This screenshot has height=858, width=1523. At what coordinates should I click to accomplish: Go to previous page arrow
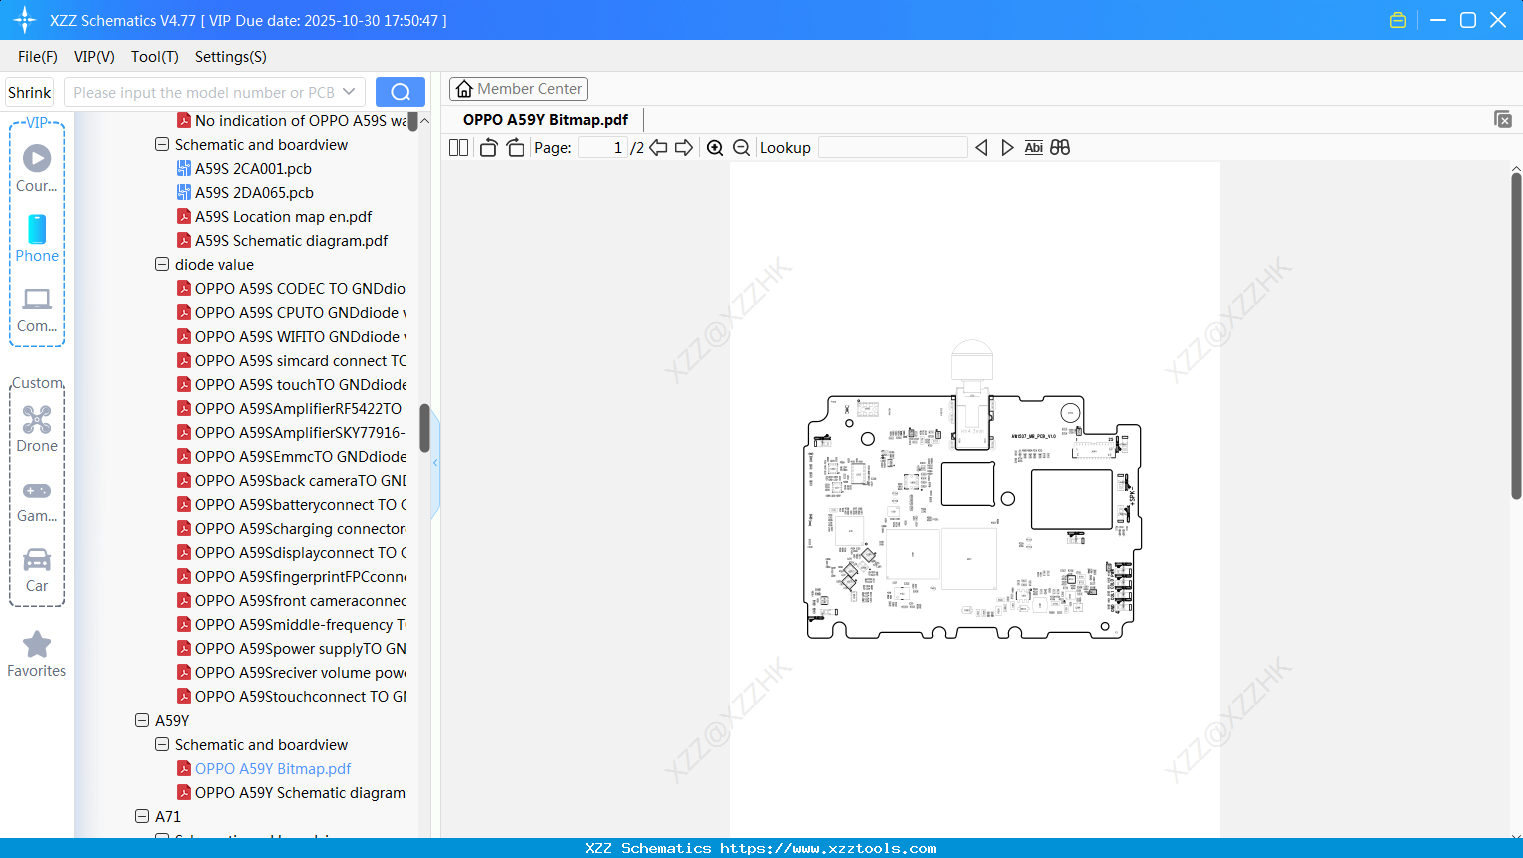[658, 148]
